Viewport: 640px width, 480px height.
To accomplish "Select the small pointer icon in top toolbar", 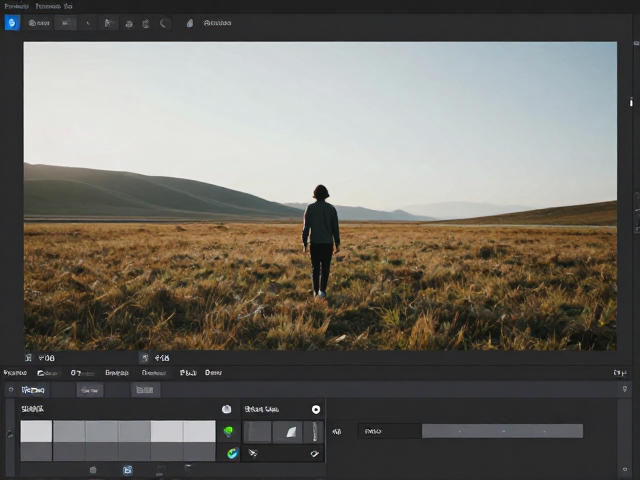I will coord(88,24).
